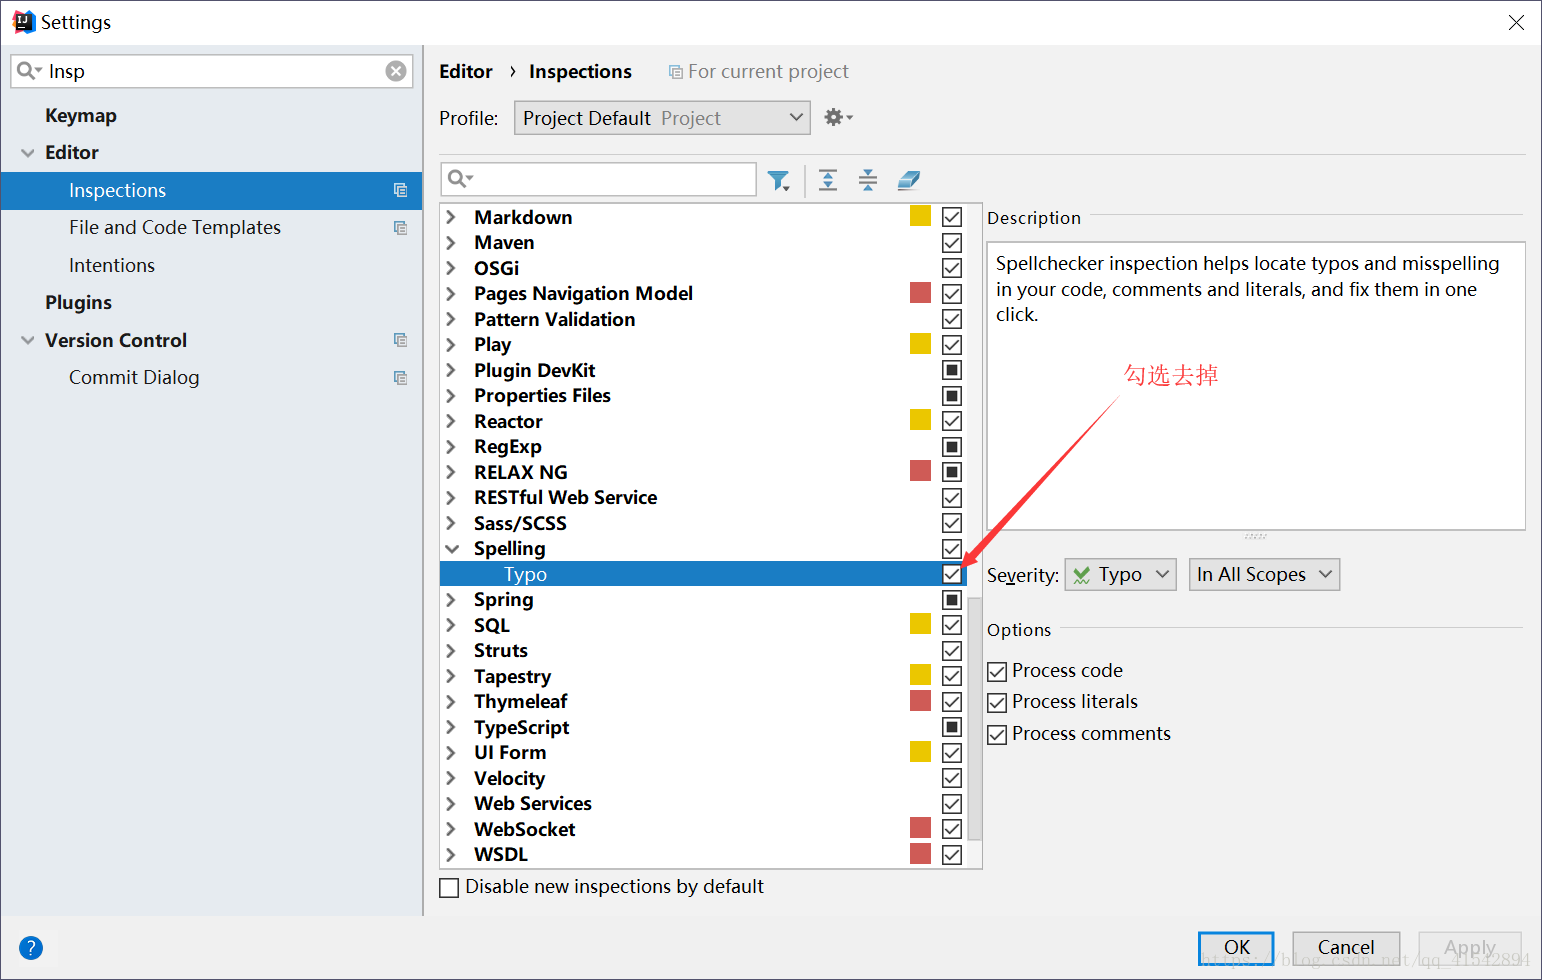Click yellow severity swatch for Tapestry
Image resolution: width=1542 pixels, height=980 pixels.
(920, 675)
